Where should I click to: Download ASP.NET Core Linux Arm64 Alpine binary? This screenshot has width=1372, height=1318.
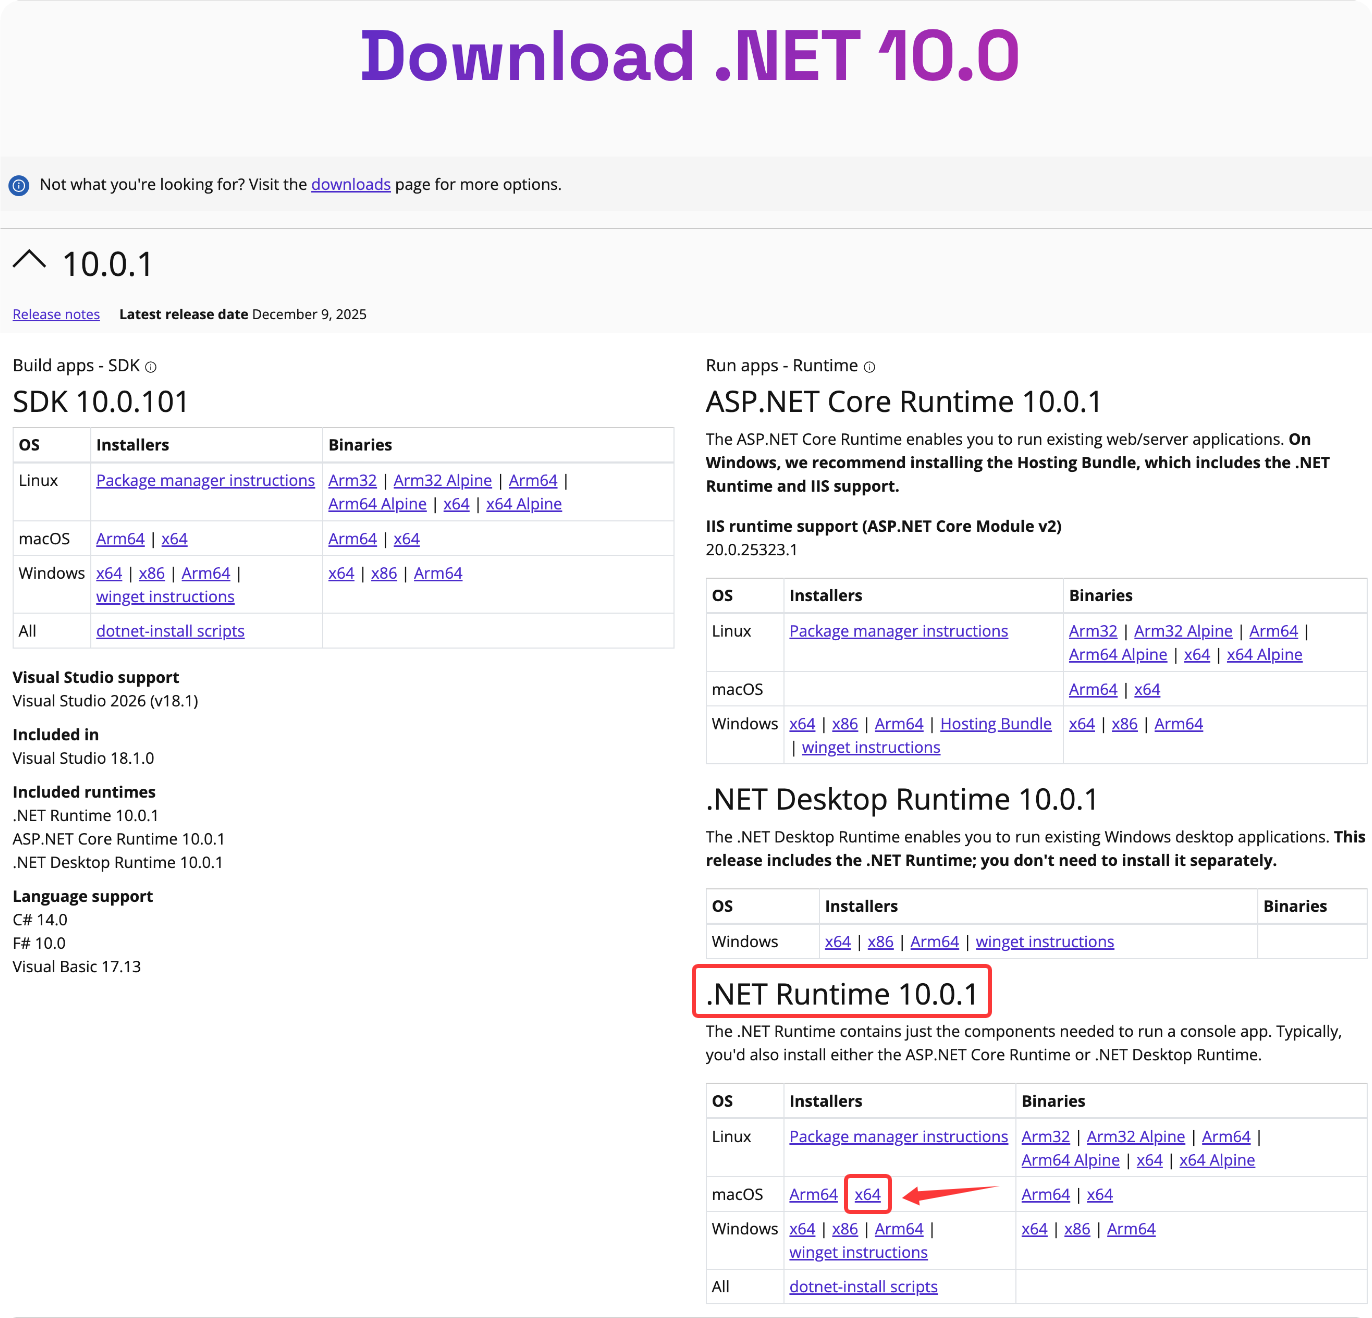(x=1118, y=655)
